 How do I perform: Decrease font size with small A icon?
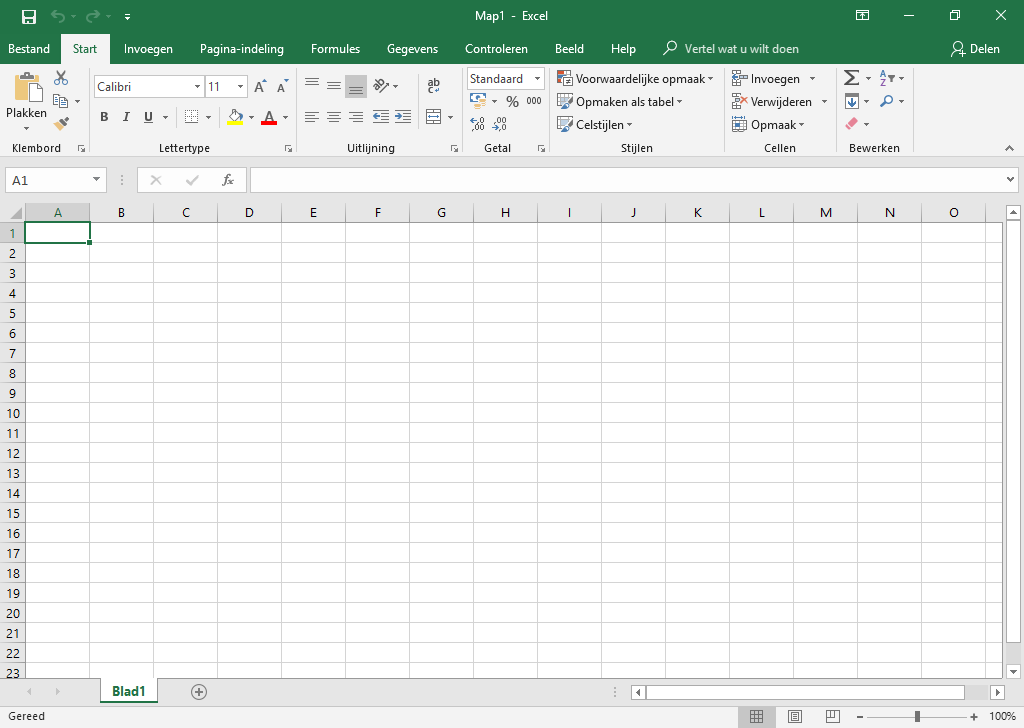[282, 87]
